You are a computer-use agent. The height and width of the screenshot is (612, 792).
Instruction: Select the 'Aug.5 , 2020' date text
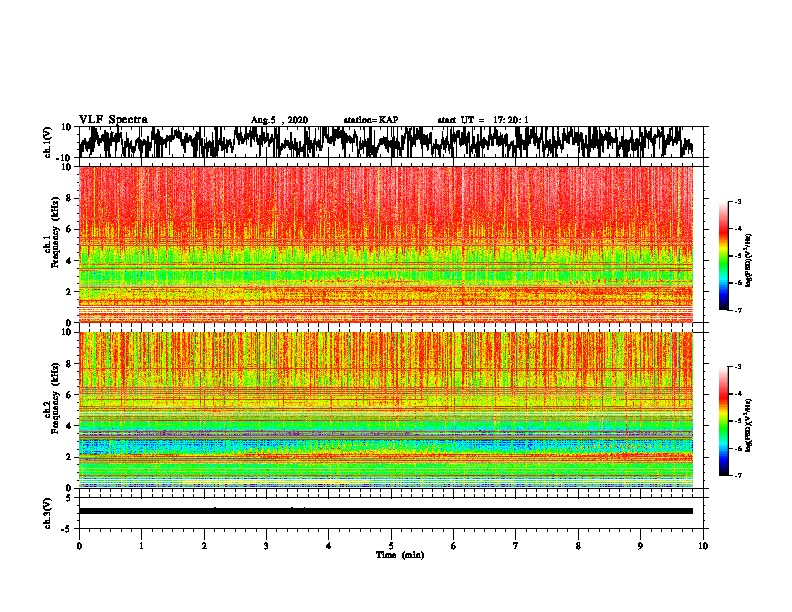pos(279,120)
